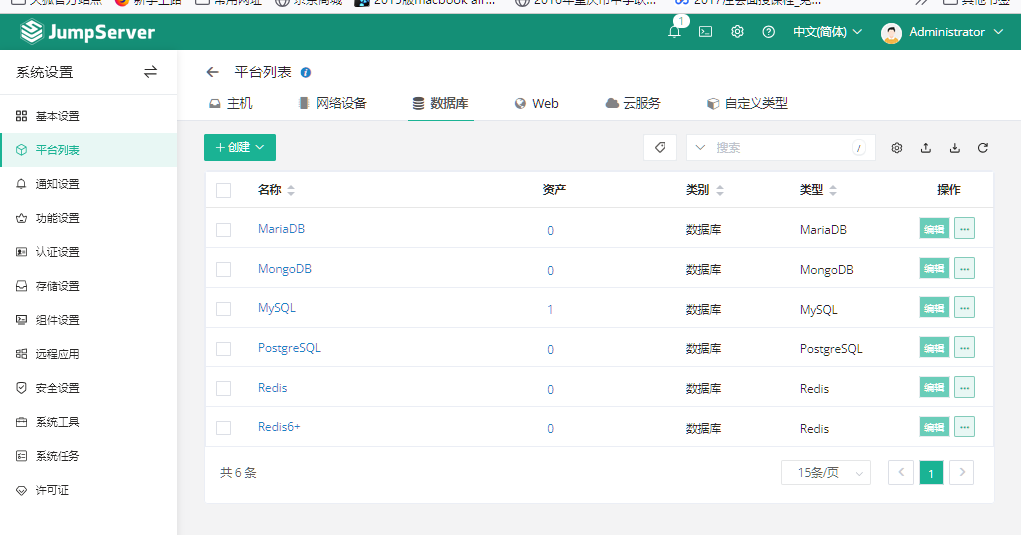Open more actions for PostgreSQL row
This screenshot has width=1021, height=535.
[964, 348]
